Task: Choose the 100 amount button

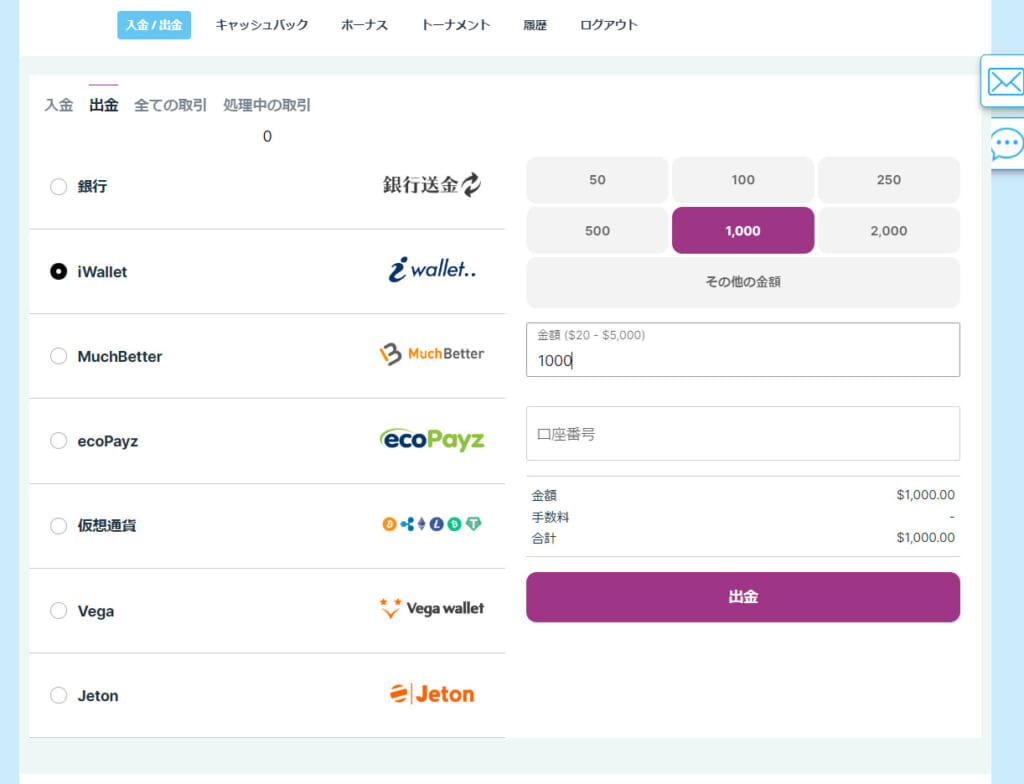Action: coord(743,180)
